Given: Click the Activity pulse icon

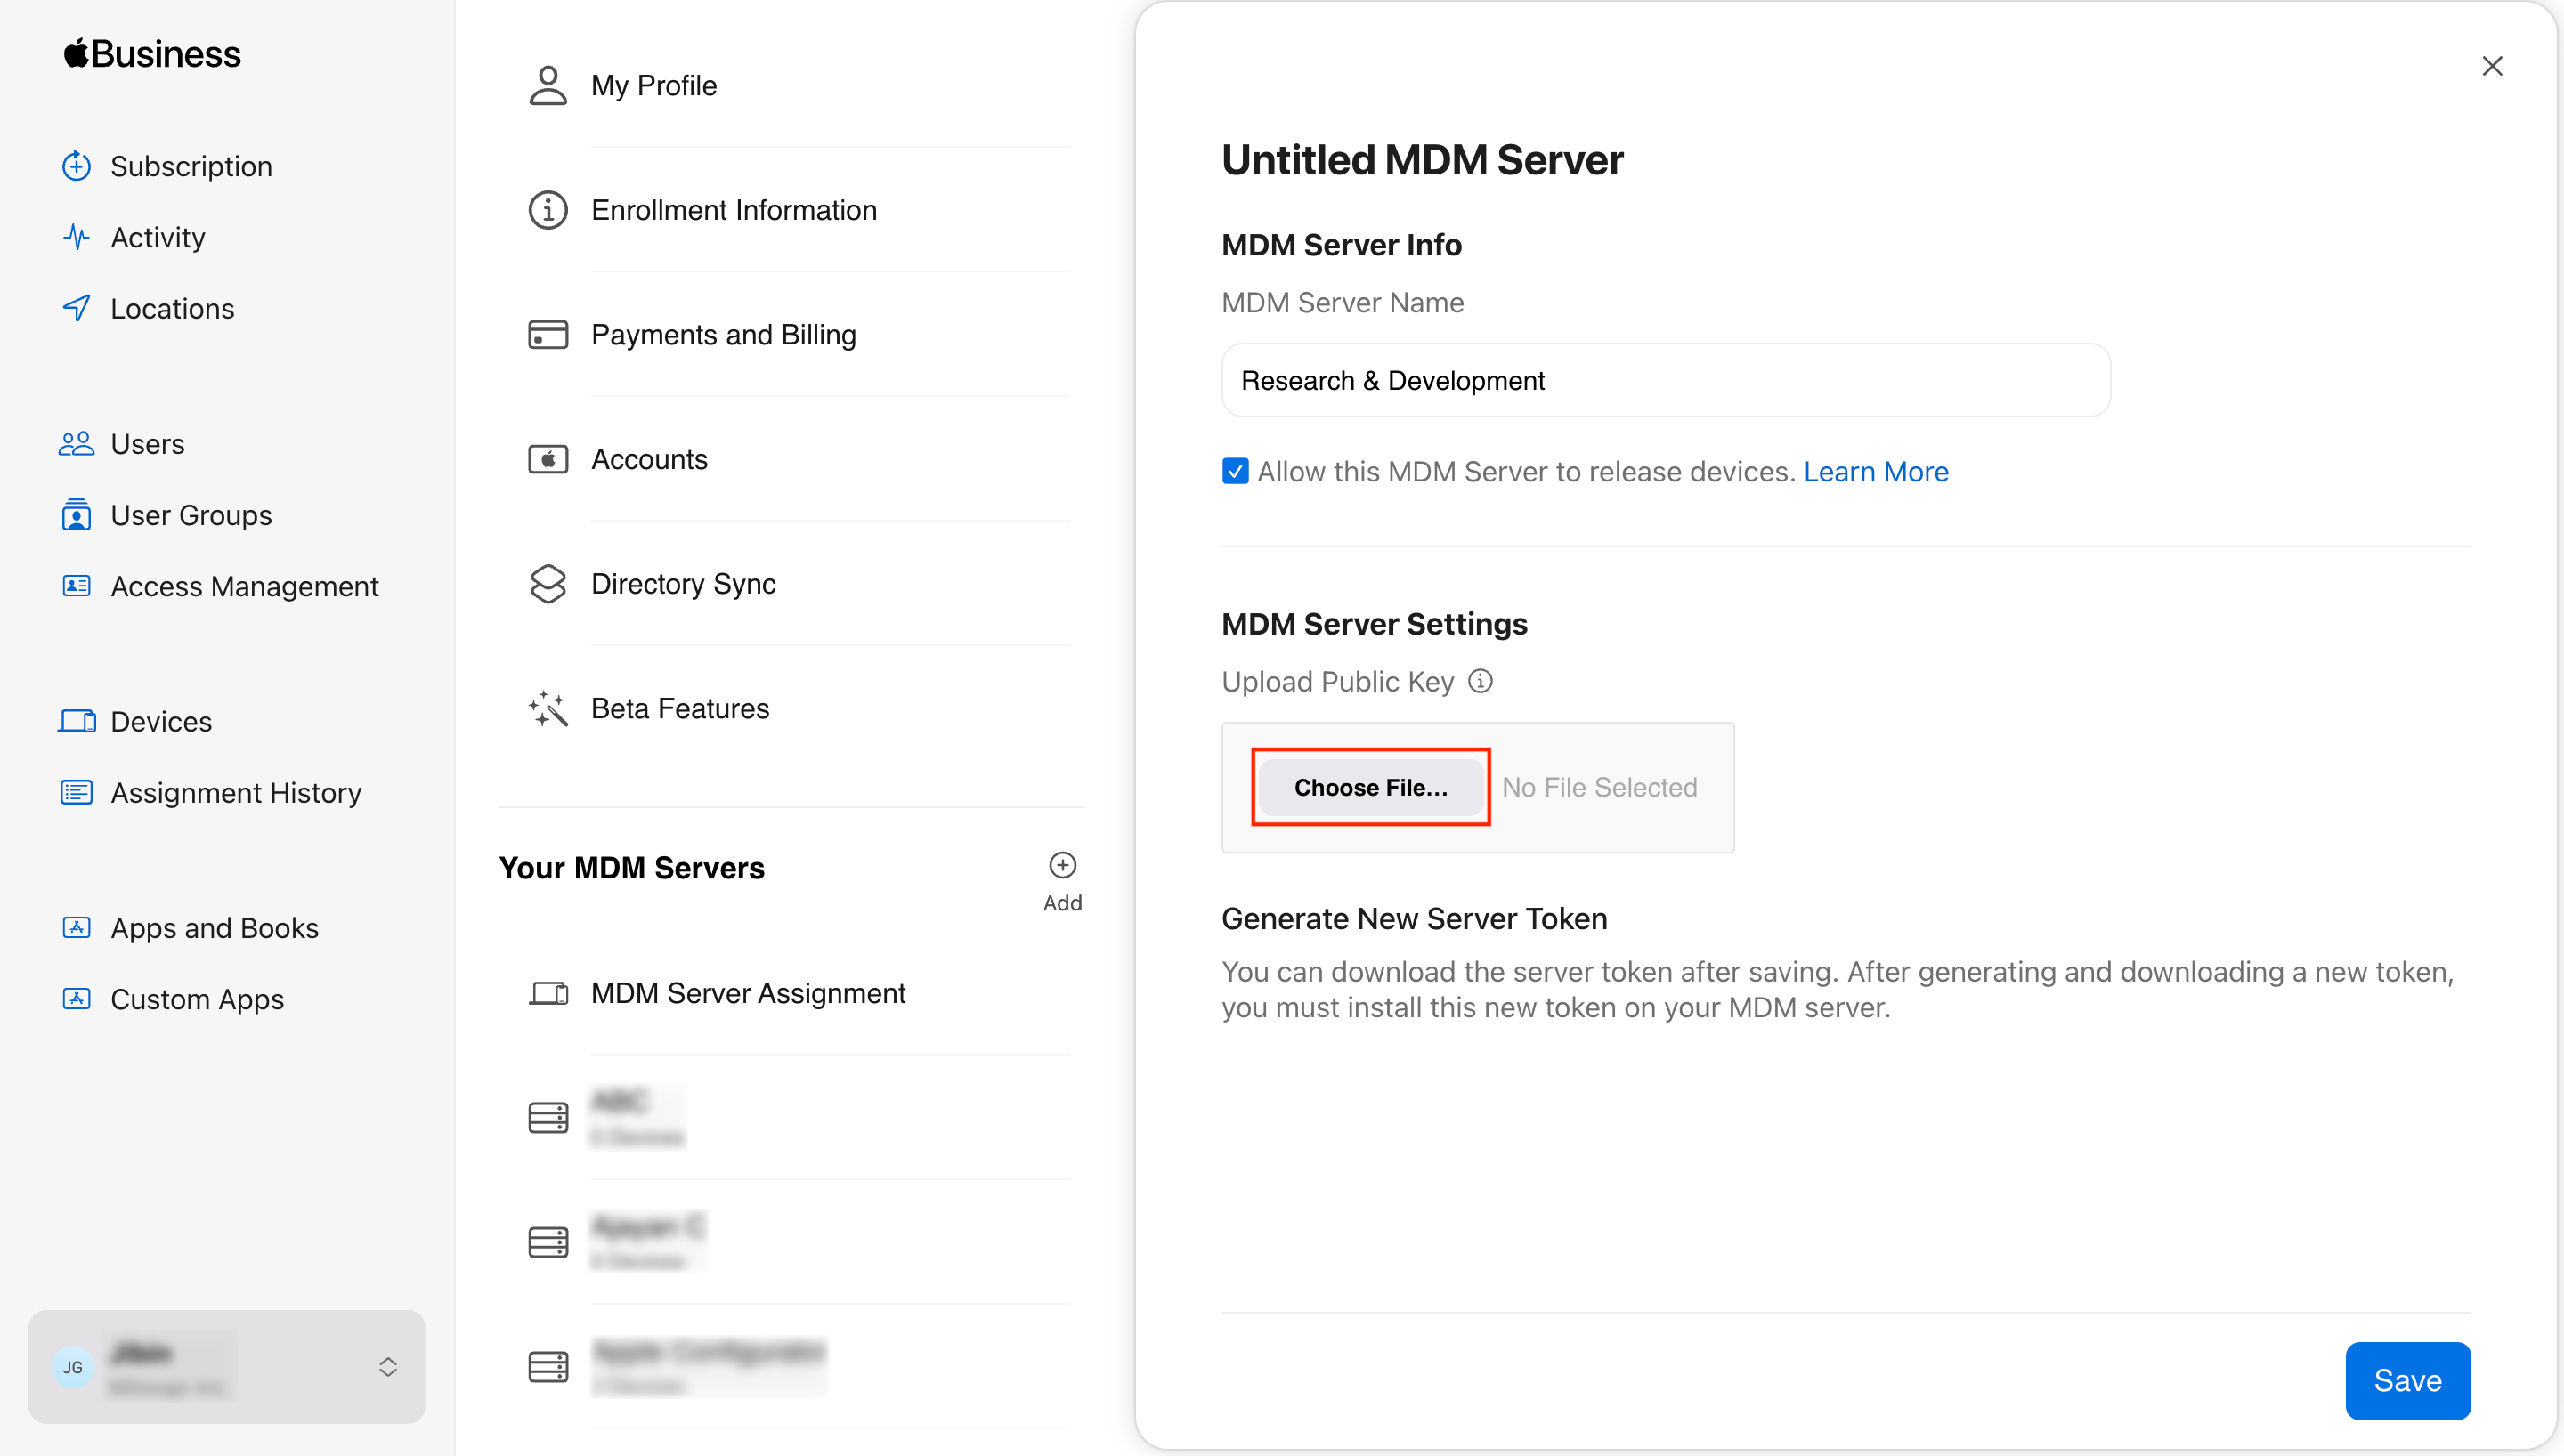Looking at the screenshot, I should coord(77,237).
